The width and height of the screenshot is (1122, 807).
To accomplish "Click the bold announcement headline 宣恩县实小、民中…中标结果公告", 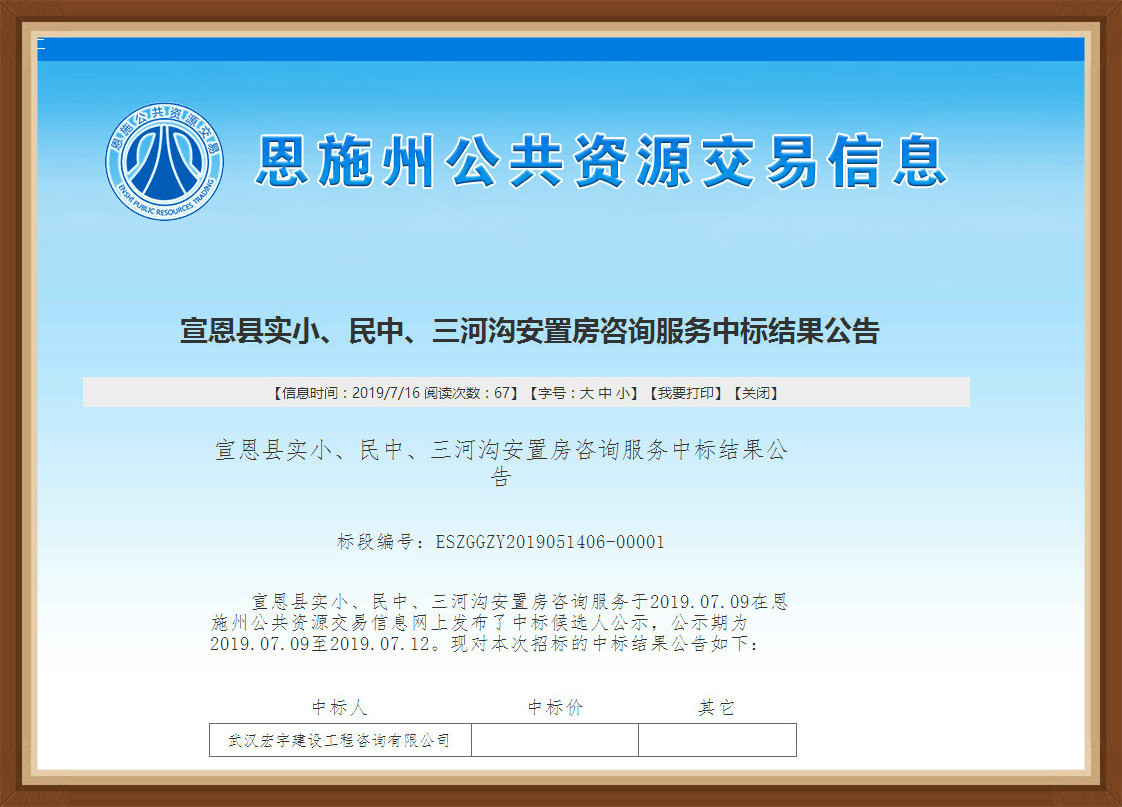I will [x=529, y=331].
